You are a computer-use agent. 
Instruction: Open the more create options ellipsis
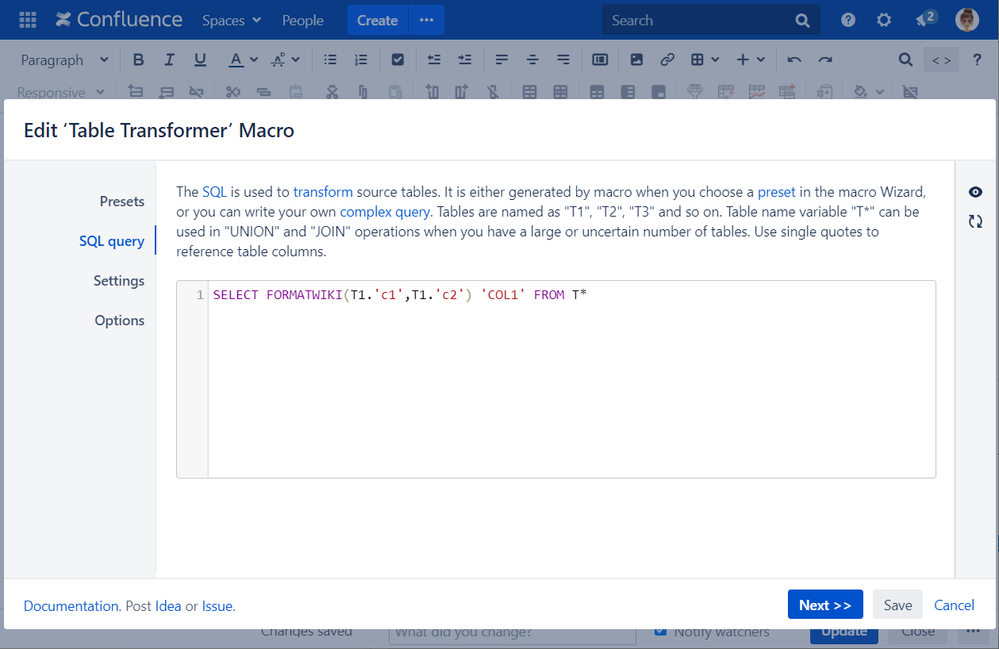coord(426,20)
